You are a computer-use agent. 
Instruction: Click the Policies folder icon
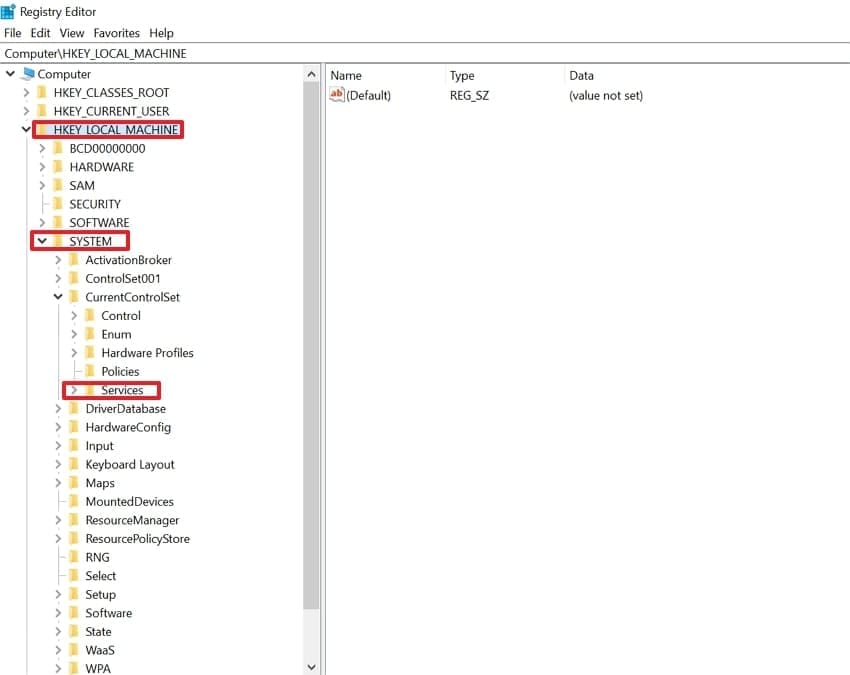[90, 371]
